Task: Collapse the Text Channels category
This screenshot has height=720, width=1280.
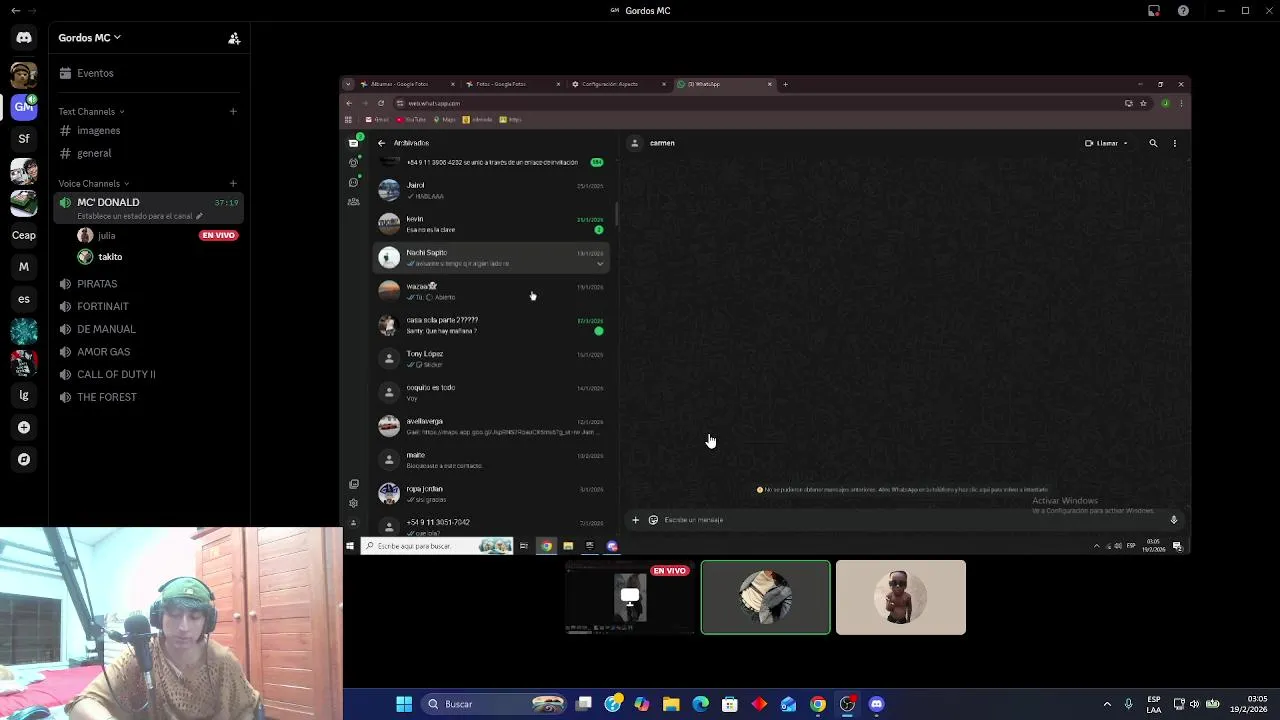Action: (92, 111)
